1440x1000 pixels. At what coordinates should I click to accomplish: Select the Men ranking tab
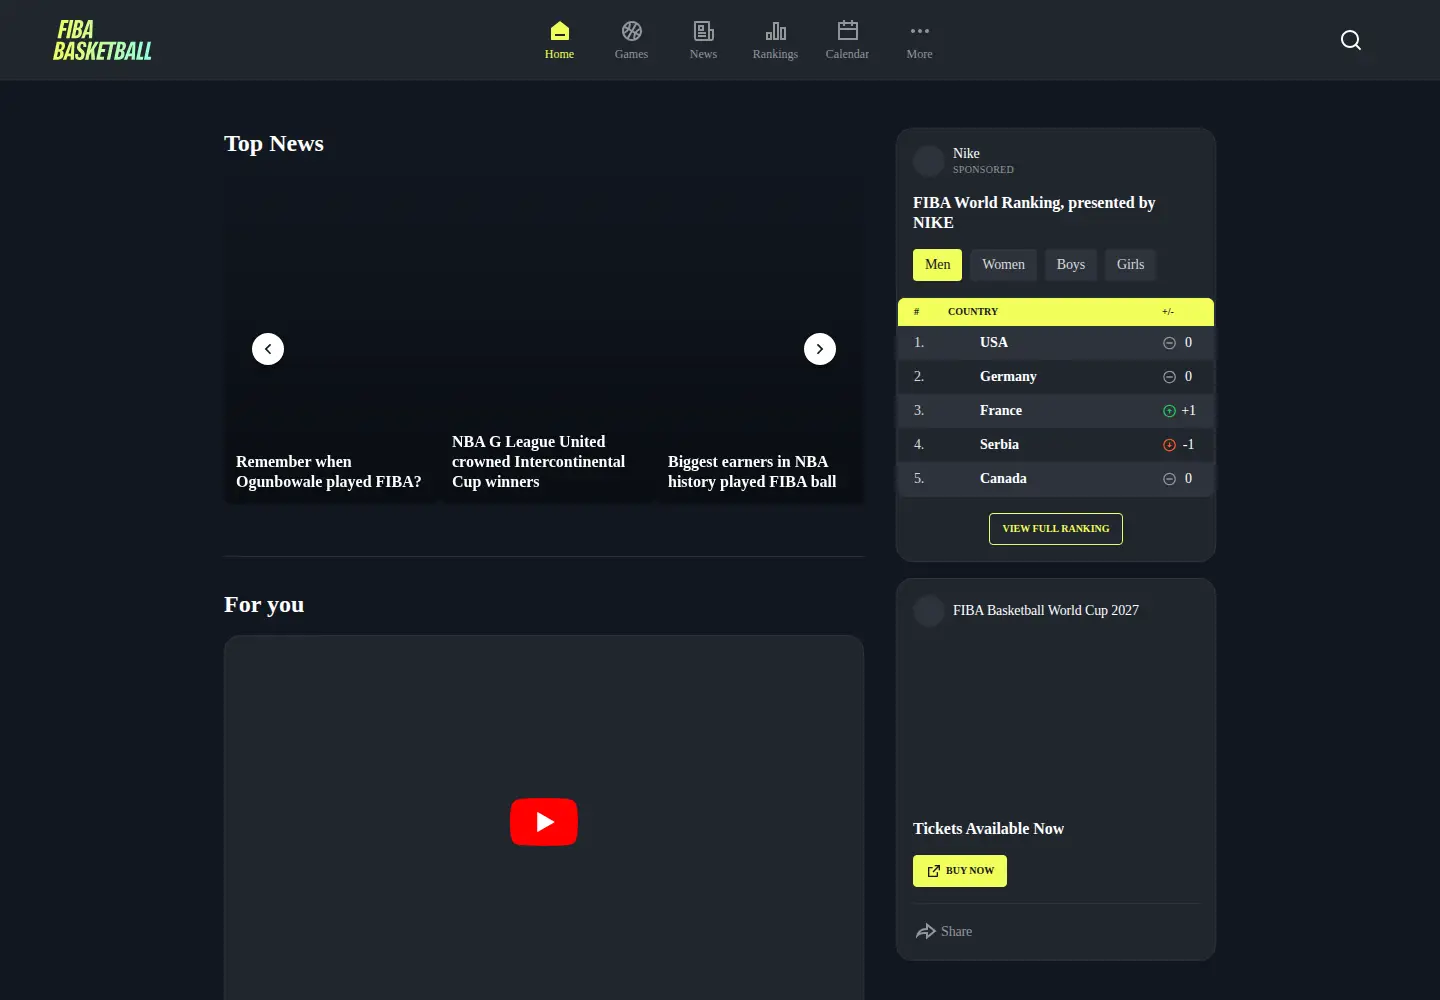937,265
